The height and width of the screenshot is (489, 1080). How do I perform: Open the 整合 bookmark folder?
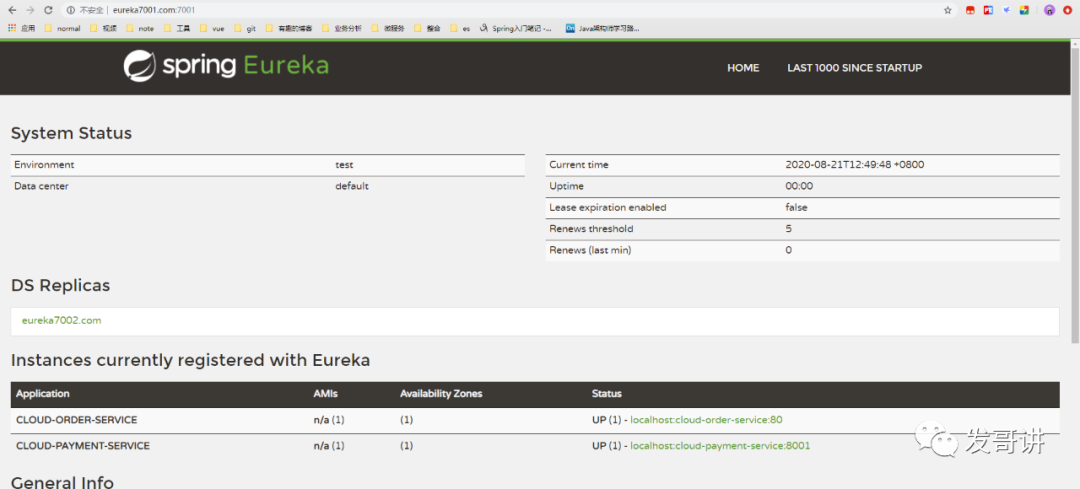pos(428,28)
